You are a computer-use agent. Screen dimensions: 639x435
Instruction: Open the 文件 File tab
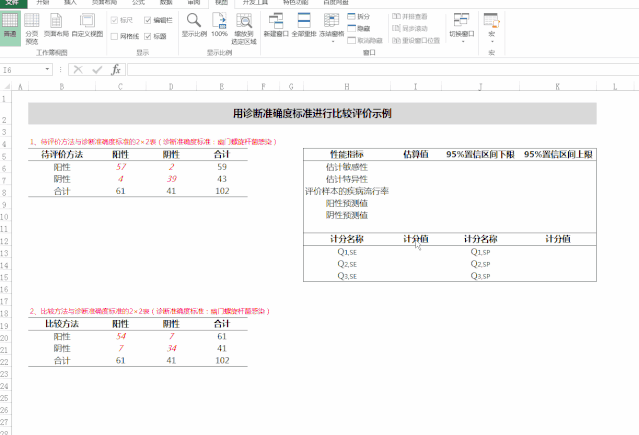[12, 3]
